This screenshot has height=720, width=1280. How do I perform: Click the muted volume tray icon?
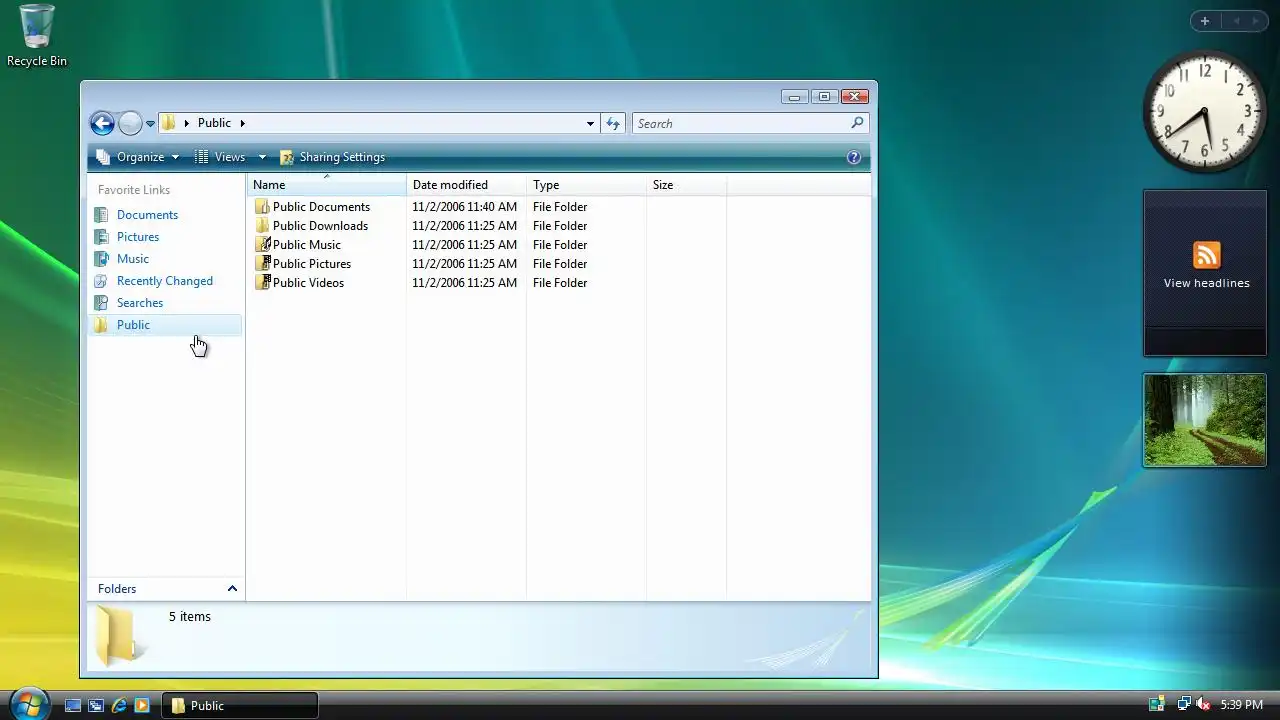[1203, 705]
